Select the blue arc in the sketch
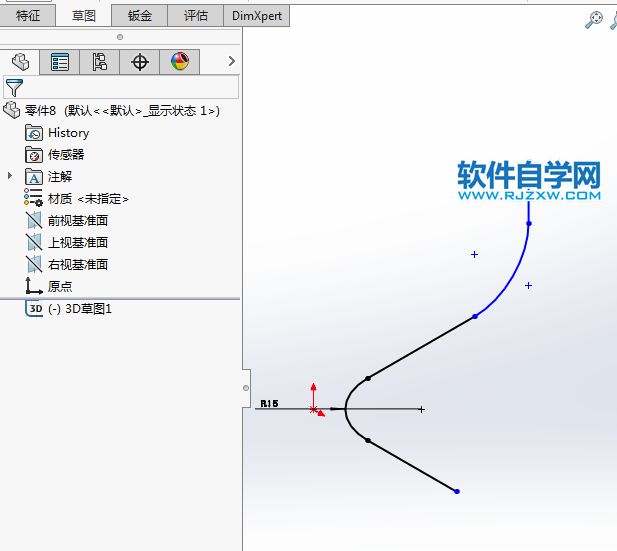This screenshot has width=617, height=551. coord(513,276)
